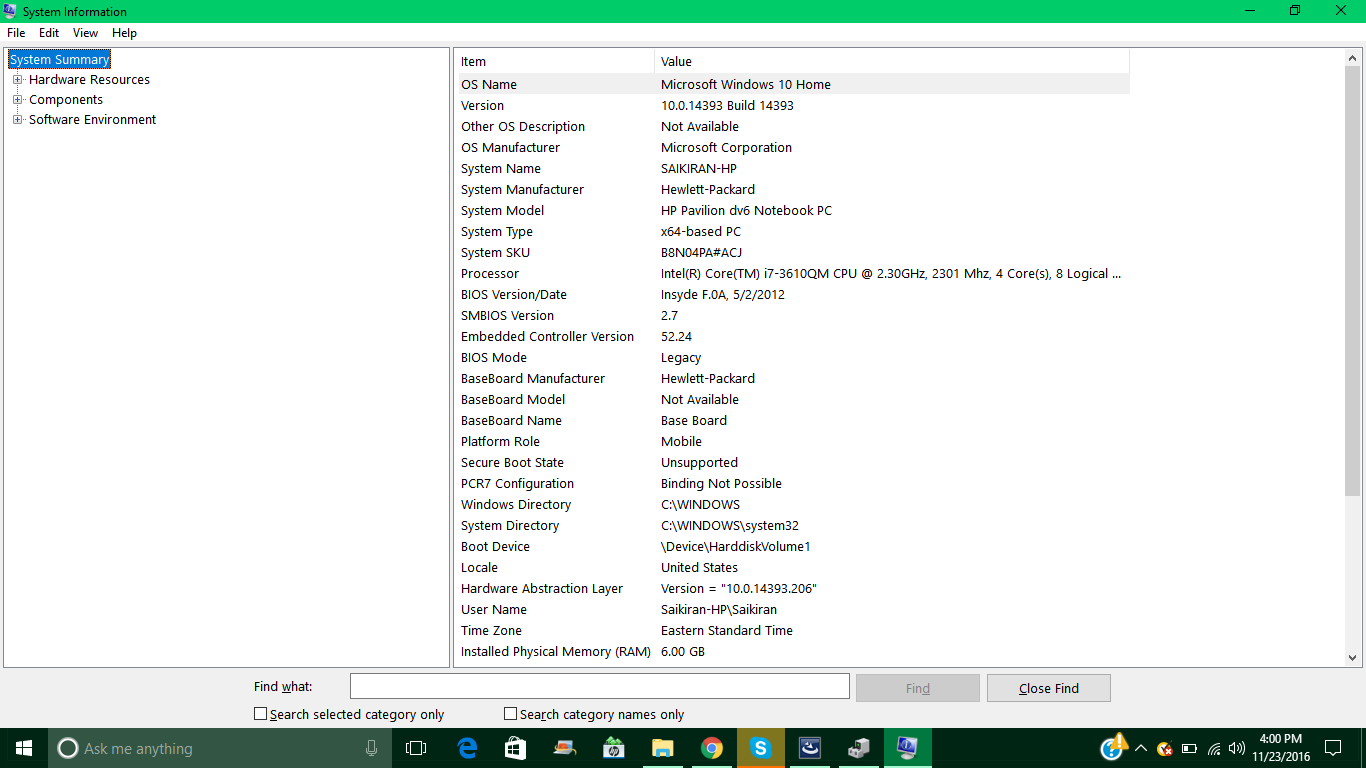Click the help icon with warning badge
The image size is (1366, 768).
[1113, 747]
